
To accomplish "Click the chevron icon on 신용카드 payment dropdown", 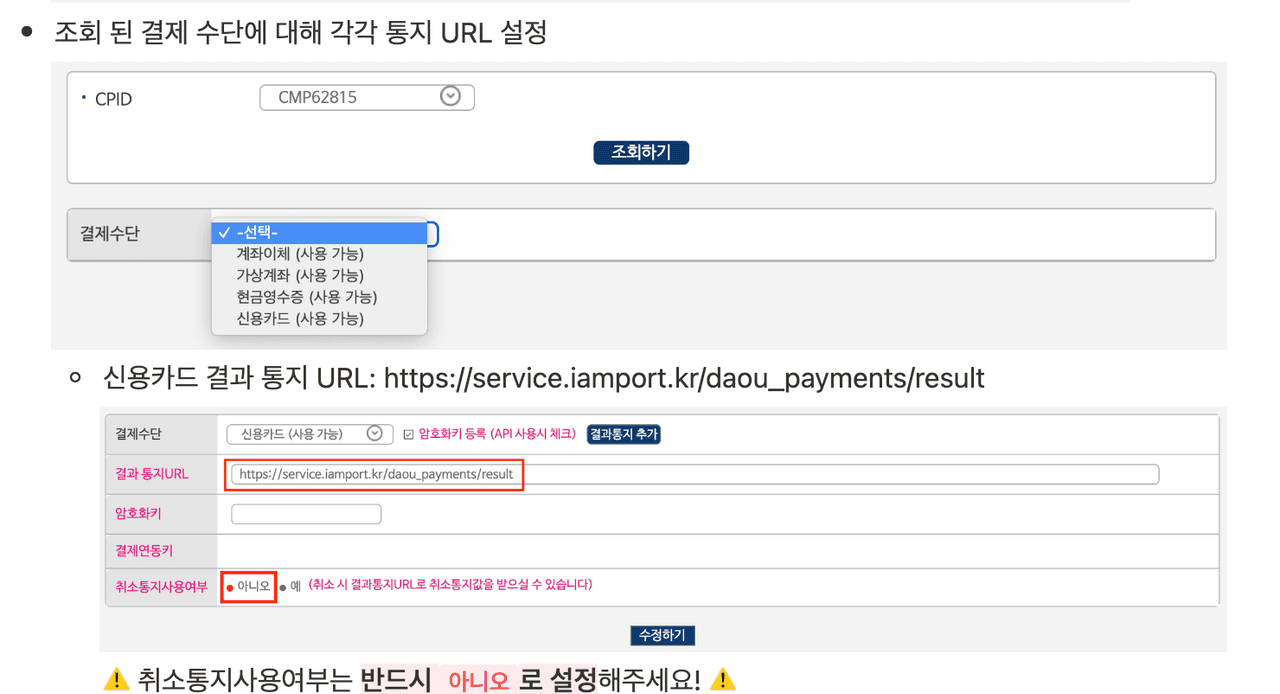I will 374,434.
